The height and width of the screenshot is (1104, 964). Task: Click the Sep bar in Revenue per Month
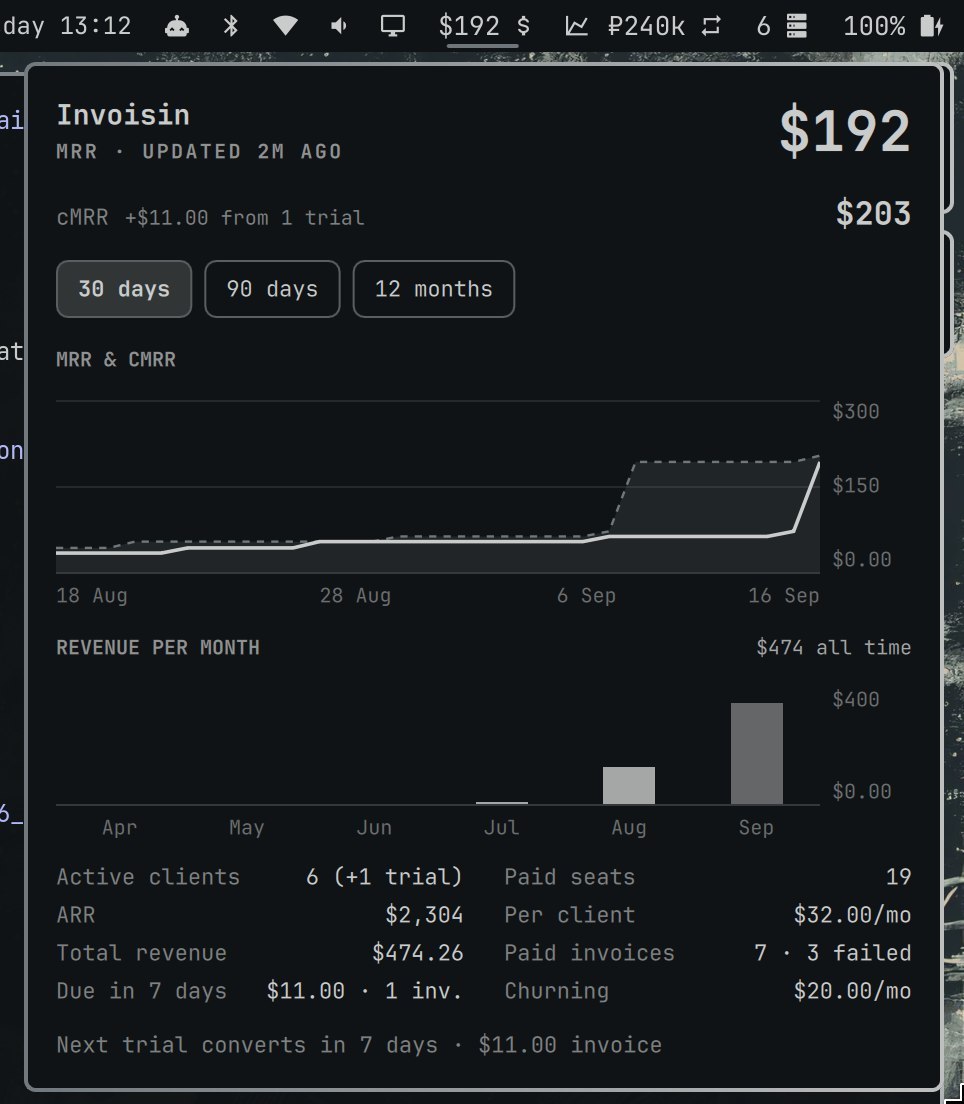tap(756, 753)
